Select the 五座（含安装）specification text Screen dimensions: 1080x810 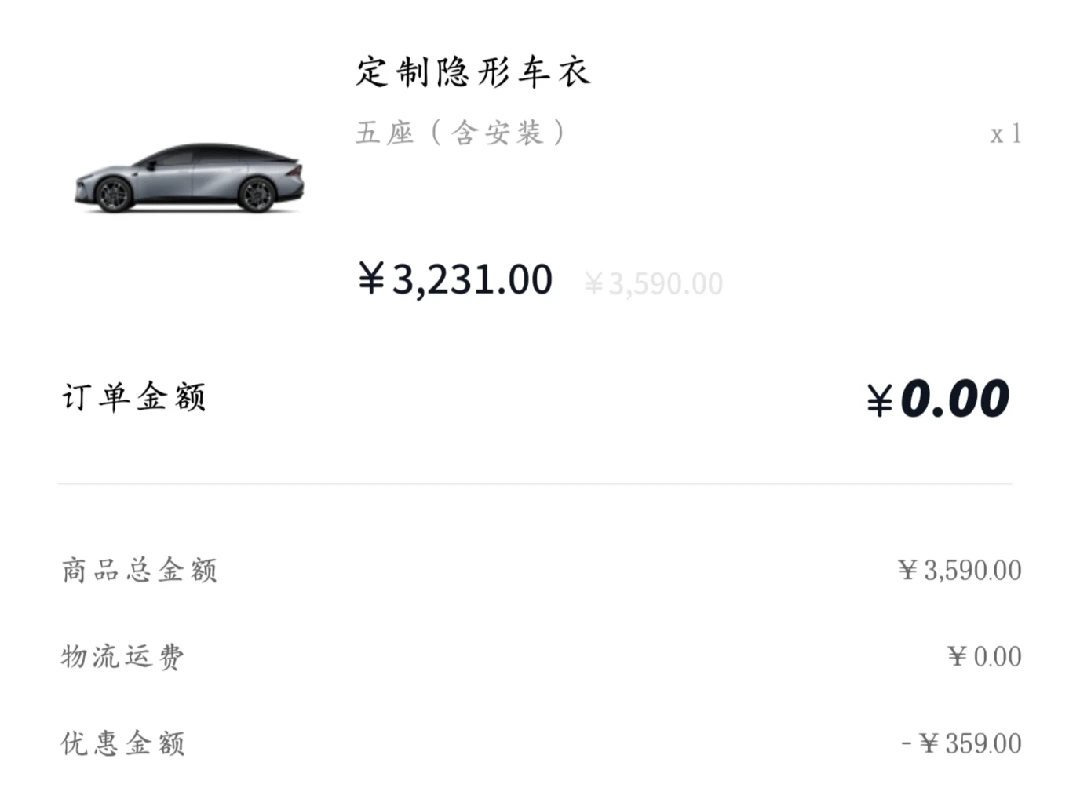pos(461,133)
